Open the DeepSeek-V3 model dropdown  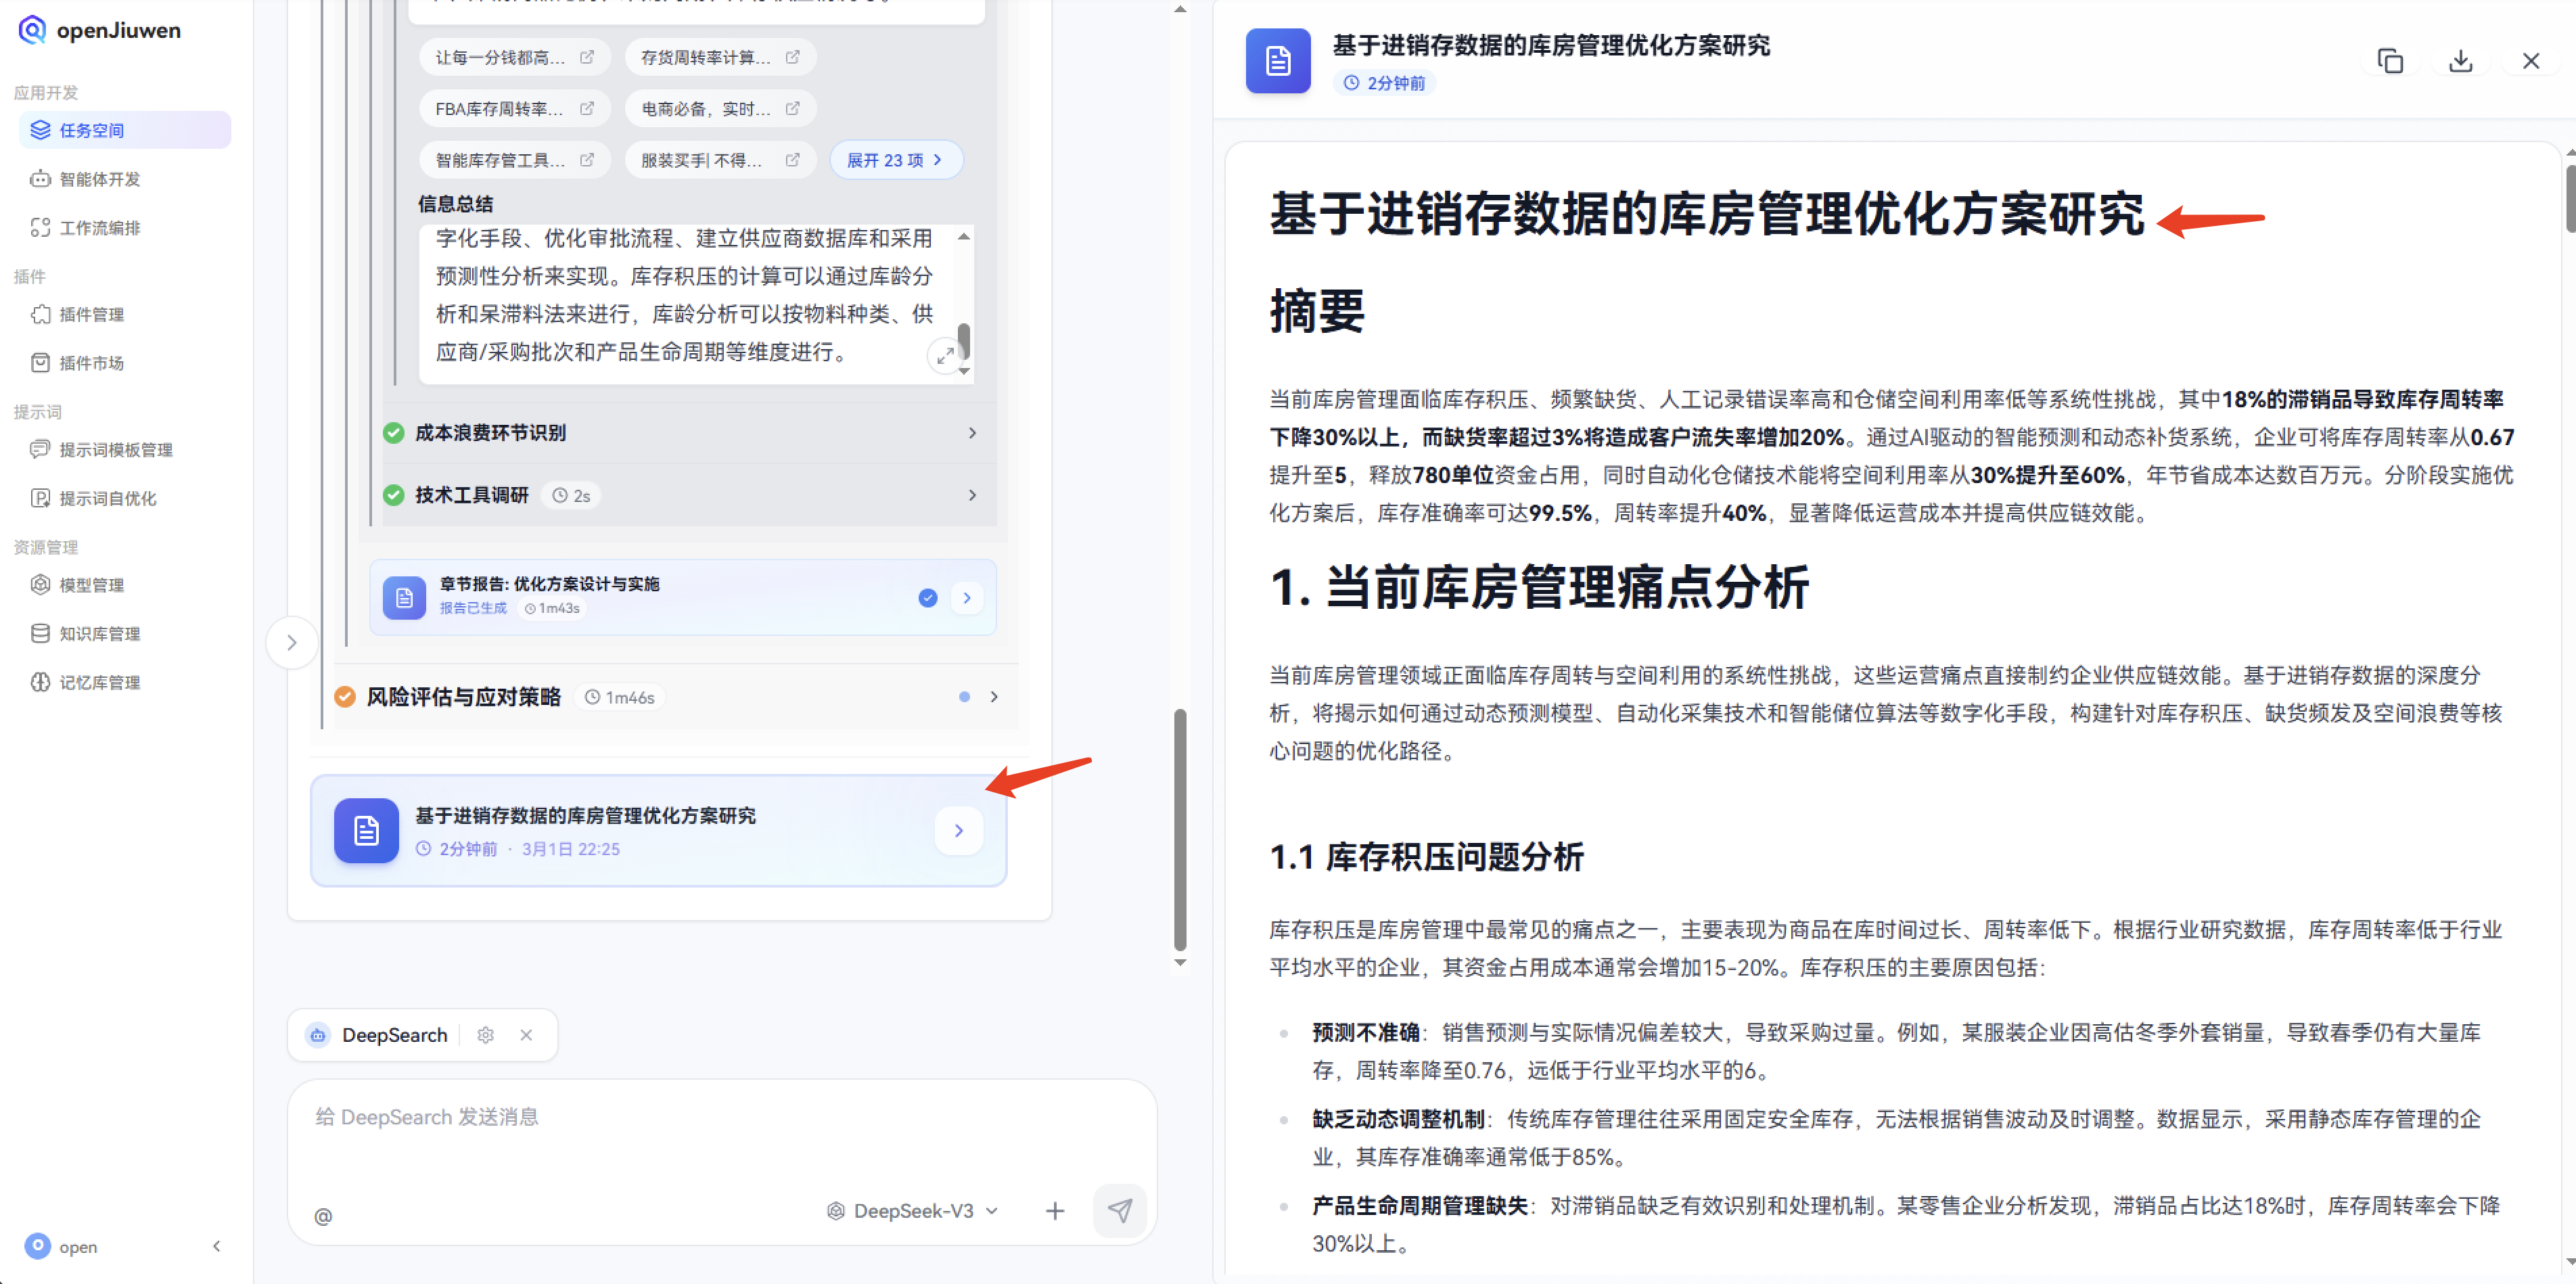tap(912, 1210)
